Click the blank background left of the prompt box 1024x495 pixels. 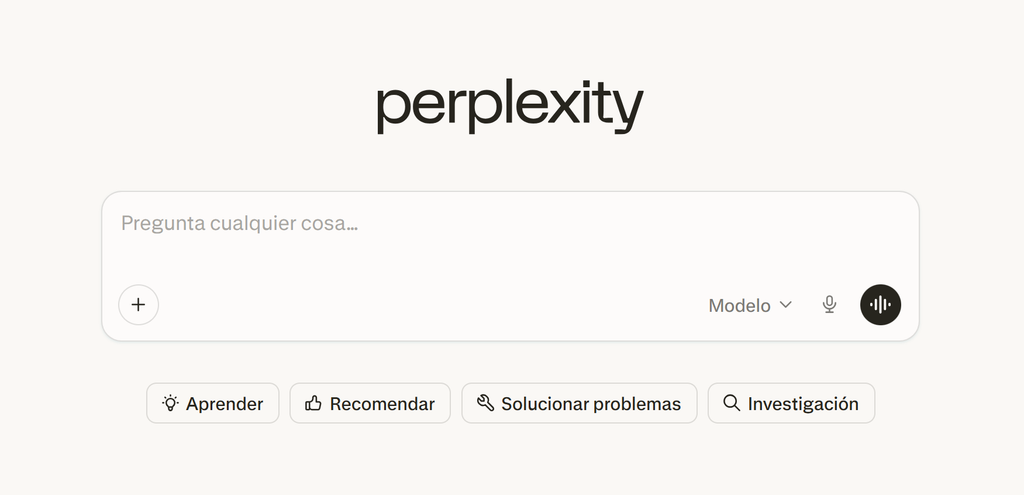click(x=50, y=265)
